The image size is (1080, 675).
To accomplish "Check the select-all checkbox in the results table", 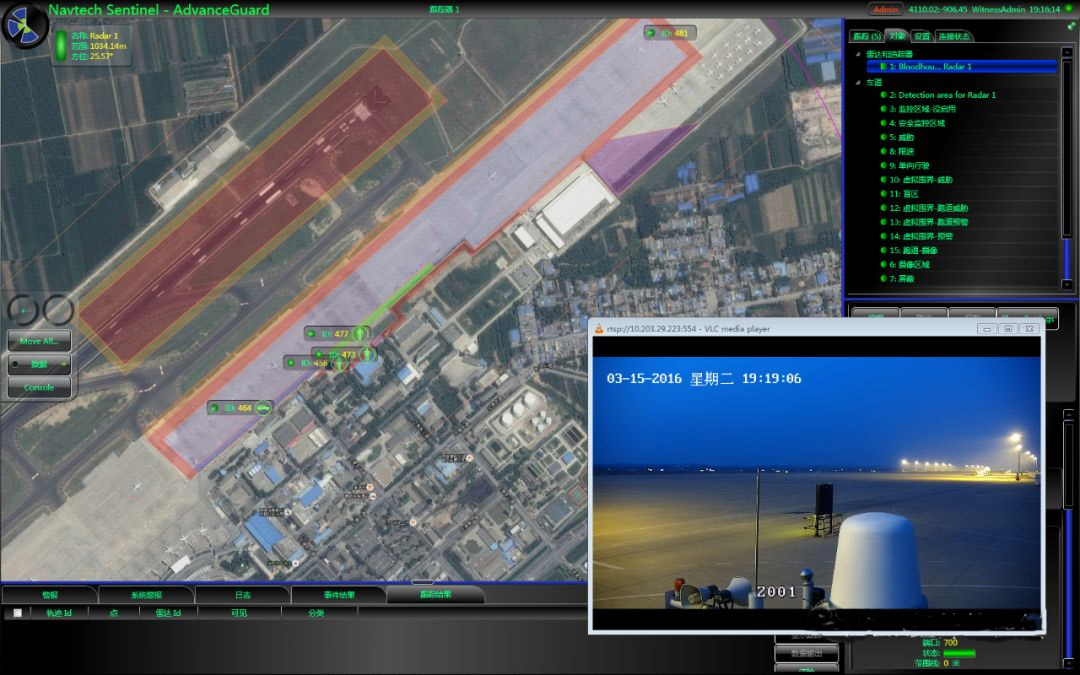I will click(15, 612).
